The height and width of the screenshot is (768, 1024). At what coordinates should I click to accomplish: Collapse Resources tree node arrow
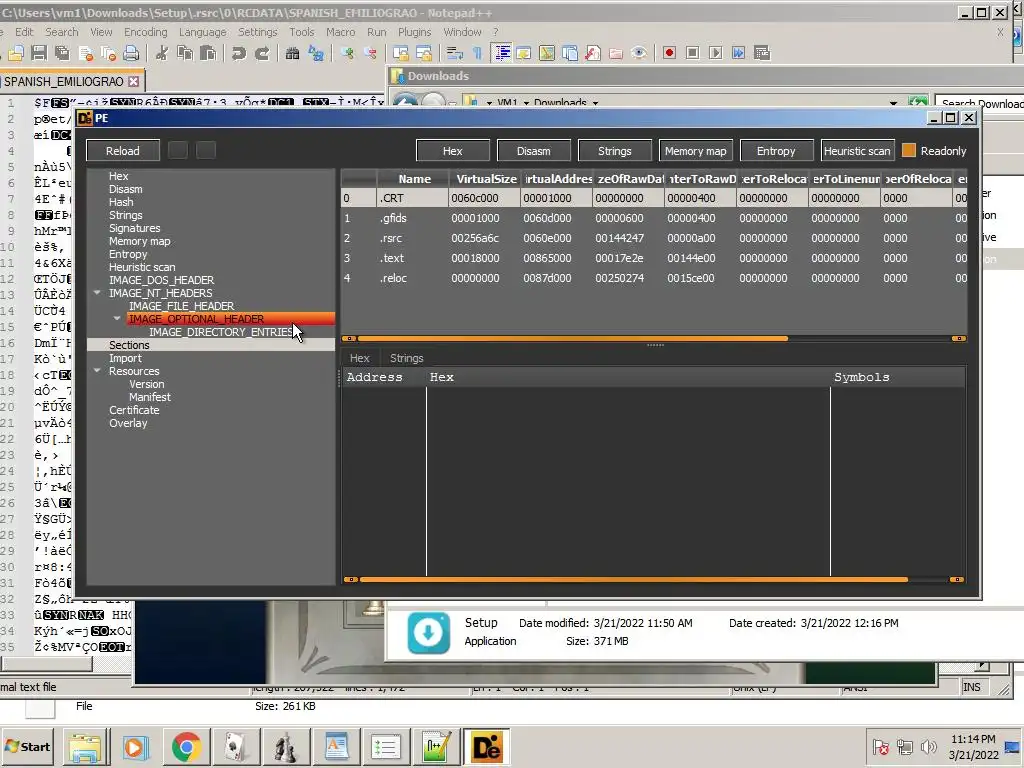[x=97, y=371]
